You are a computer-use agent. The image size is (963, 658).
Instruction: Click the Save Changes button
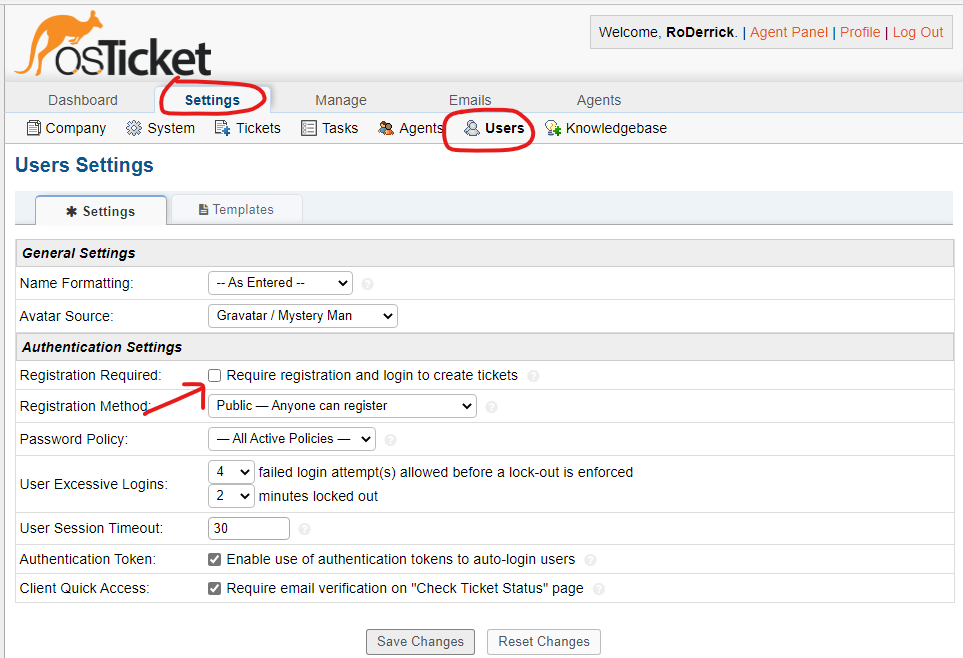click(420, 641)
